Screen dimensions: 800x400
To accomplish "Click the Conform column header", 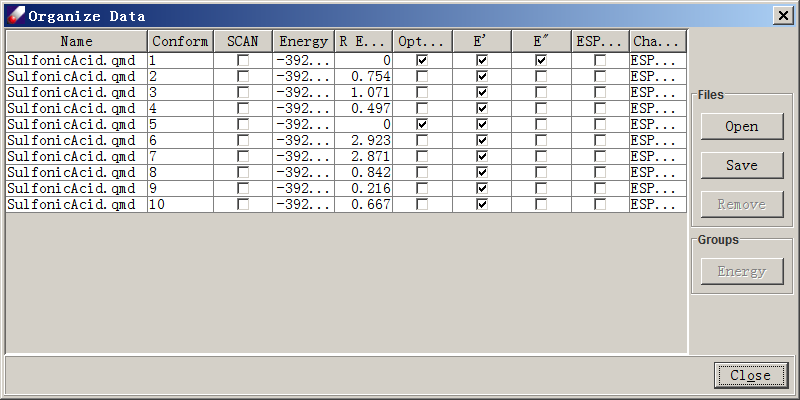I will coord(180,41).
